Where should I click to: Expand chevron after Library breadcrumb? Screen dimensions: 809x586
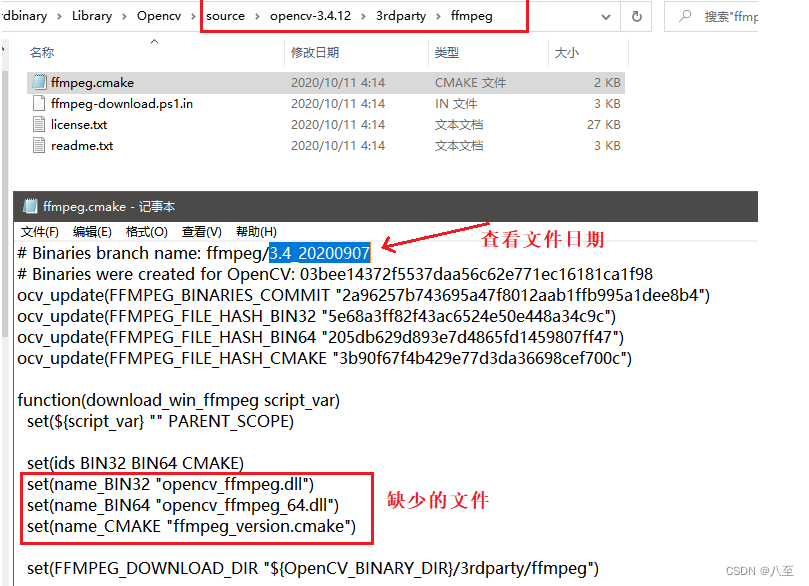[x=124, y=17]
